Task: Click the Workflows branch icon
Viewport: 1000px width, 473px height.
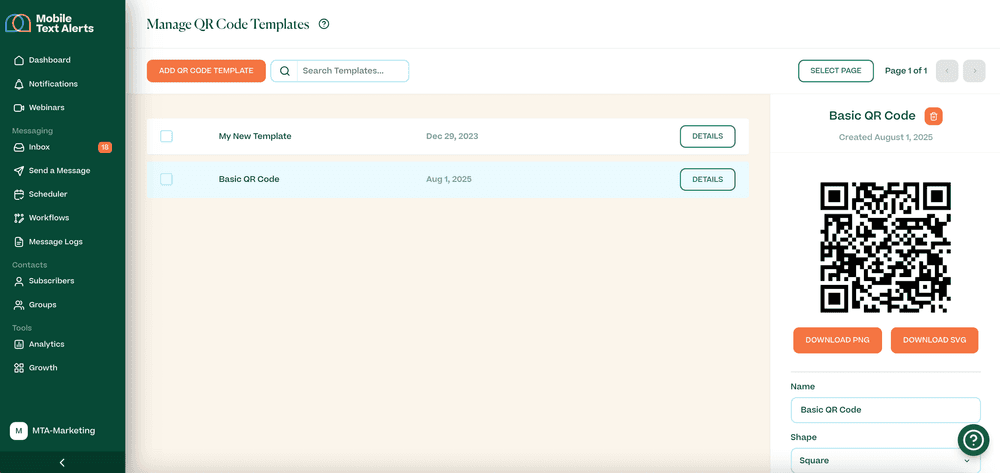Action: [x=18, y=218]
